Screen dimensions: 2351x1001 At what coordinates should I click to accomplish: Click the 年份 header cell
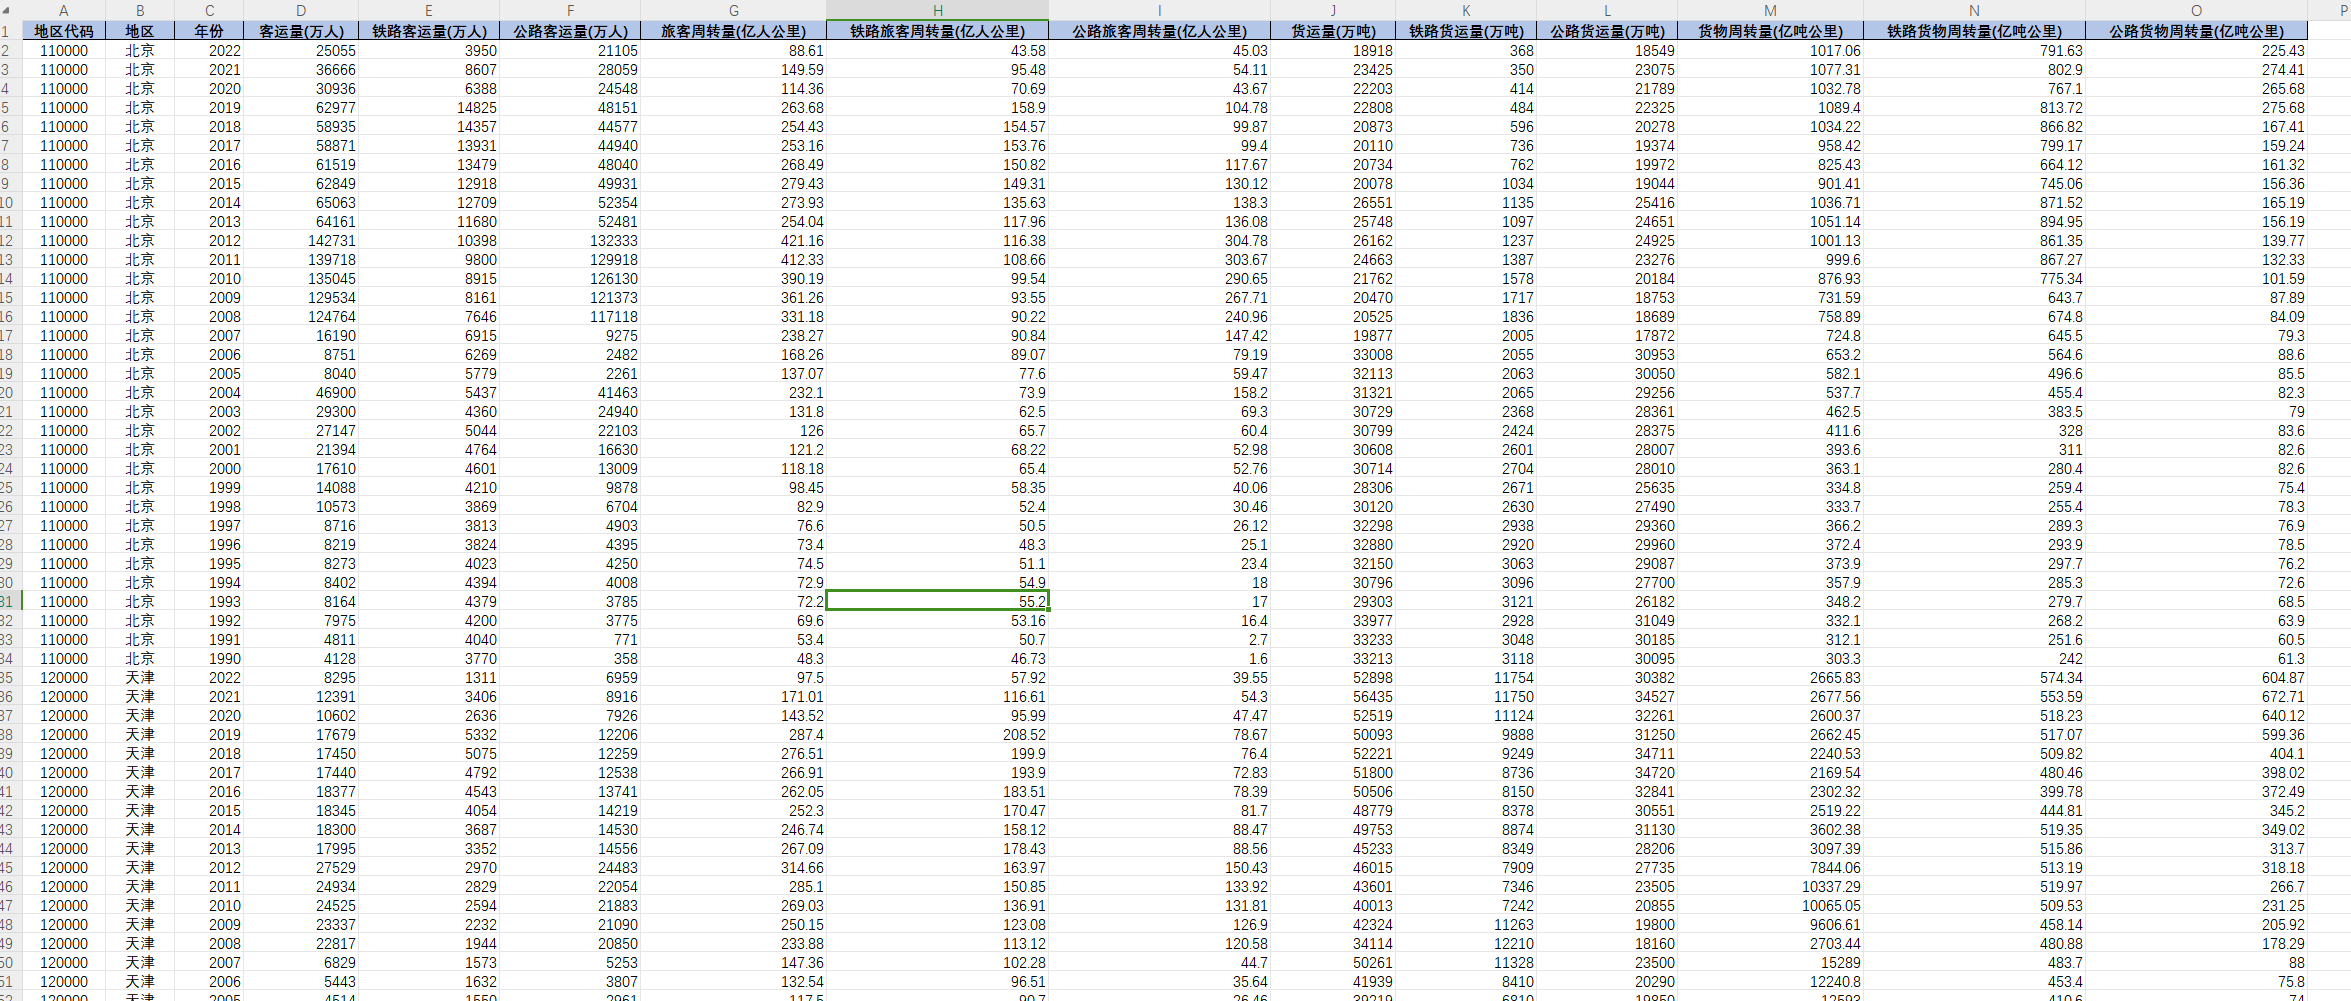(209, 31)
